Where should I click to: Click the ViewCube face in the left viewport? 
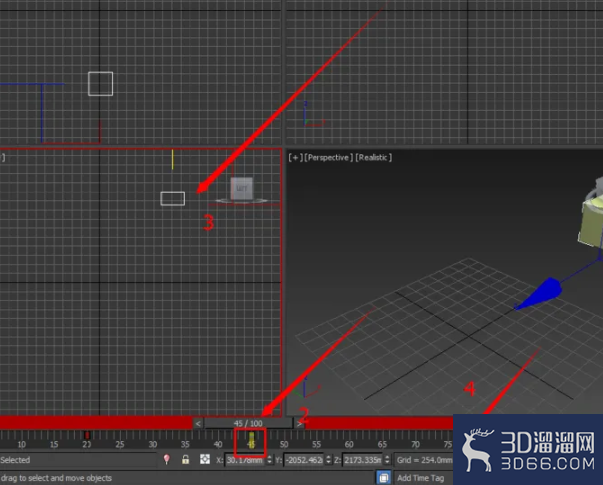tap(242, 188)
